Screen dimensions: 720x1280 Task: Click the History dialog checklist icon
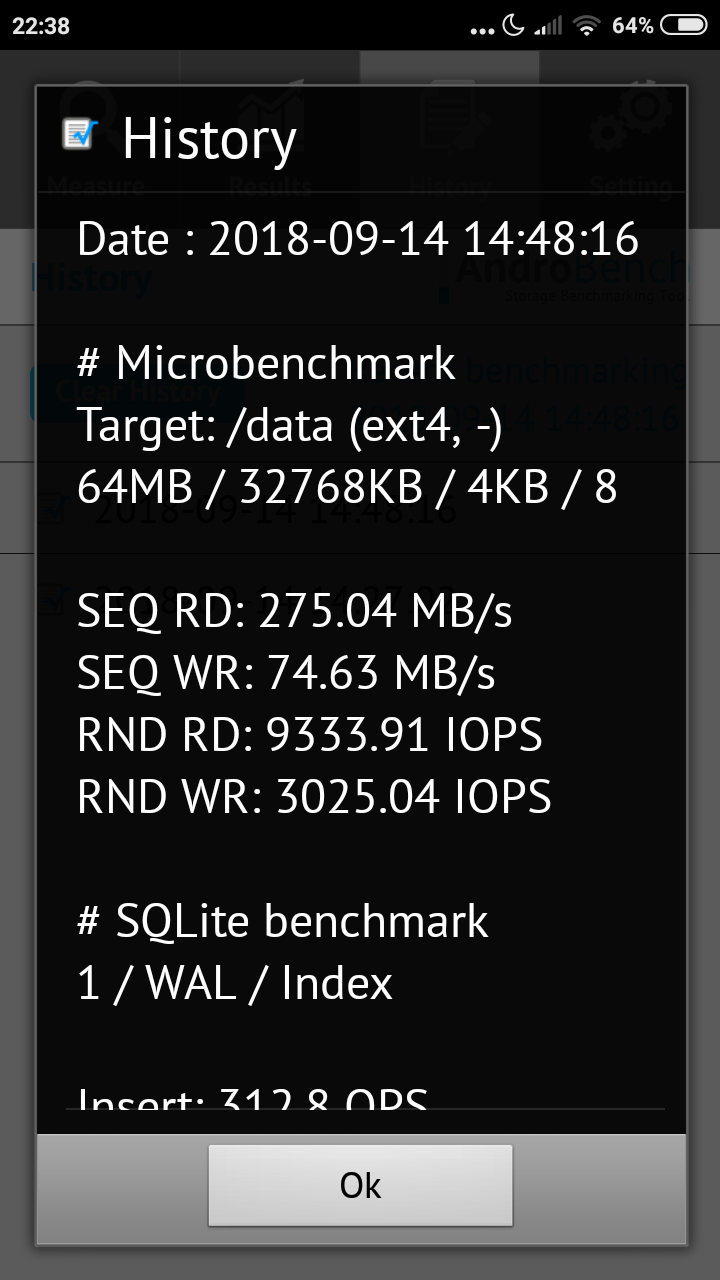pyautogui.click(x=79, y=133)
